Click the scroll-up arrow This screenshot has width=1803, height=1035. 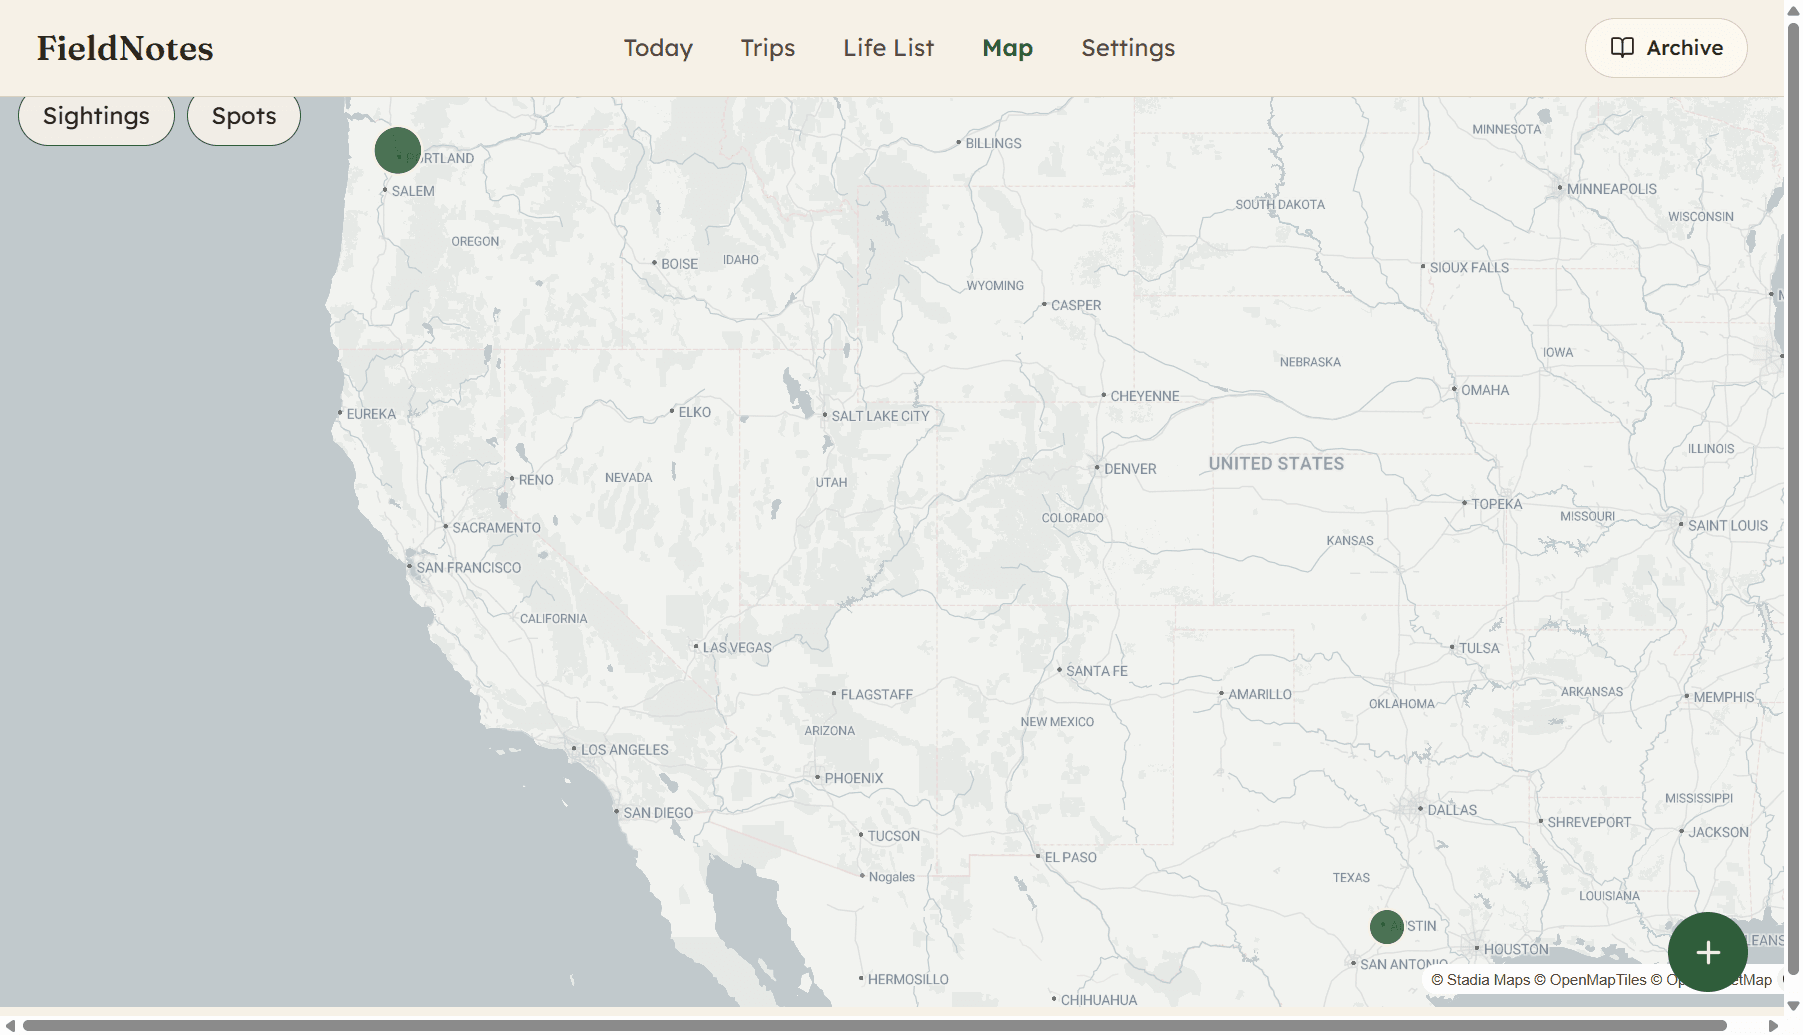(x=1794, y=9)
